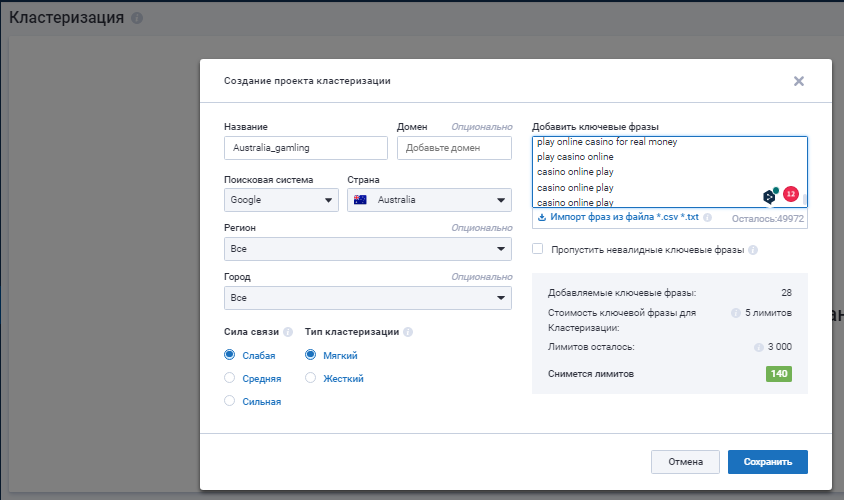Select Средняя link strength radio
Image resolution: width=844 pixels, height=500 pixels.
click(229, 378)
